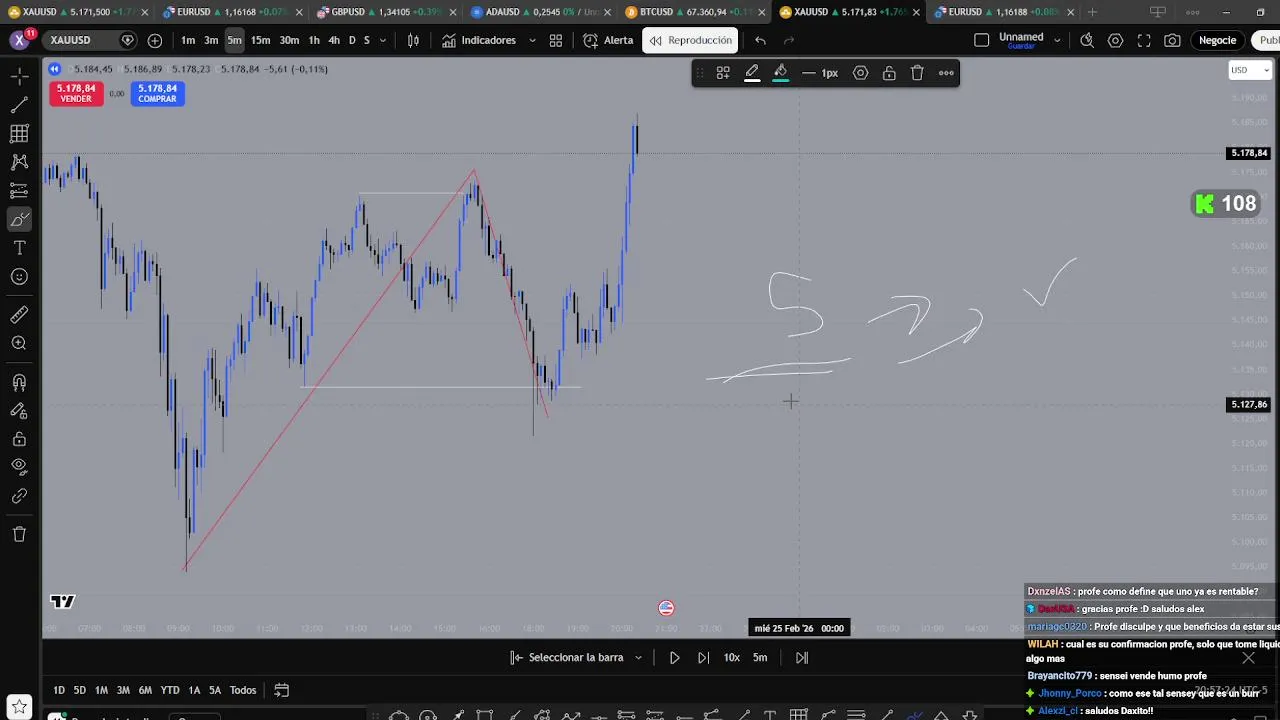1280x720 pixels.
Task: Open the forecasting and measurement tools
Action: (x=19, y=190)
